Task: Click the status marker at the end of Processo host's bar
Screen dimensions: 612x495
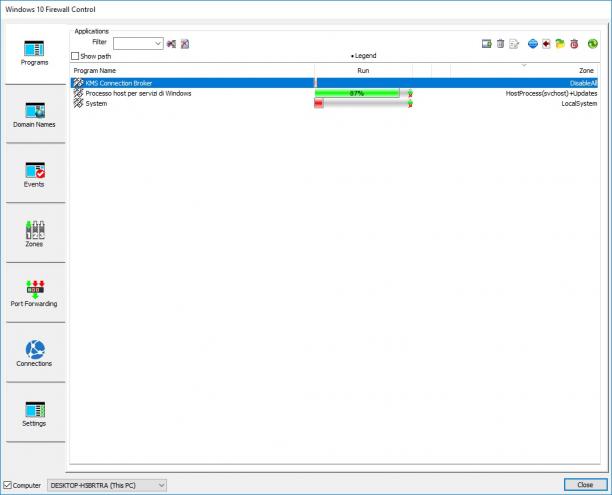Action: (x=410, y=93)
